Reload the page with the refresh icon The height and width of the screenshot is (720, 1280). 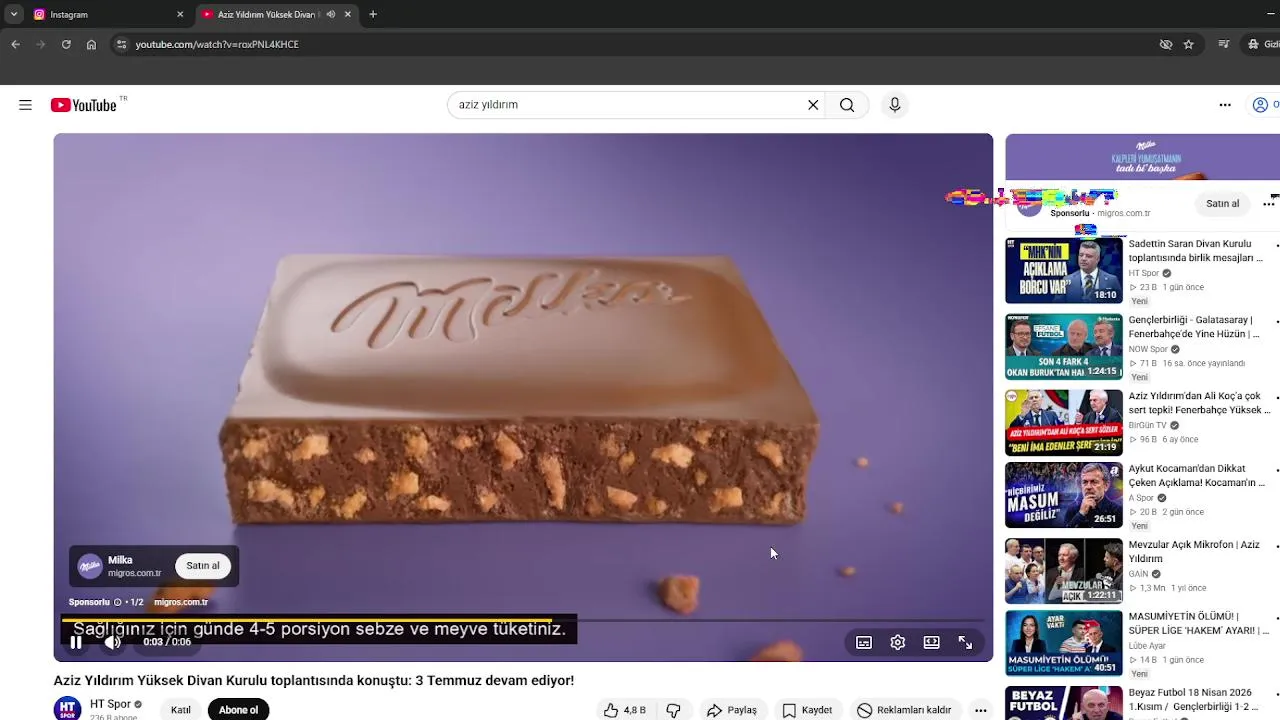(x=66, y=44)
